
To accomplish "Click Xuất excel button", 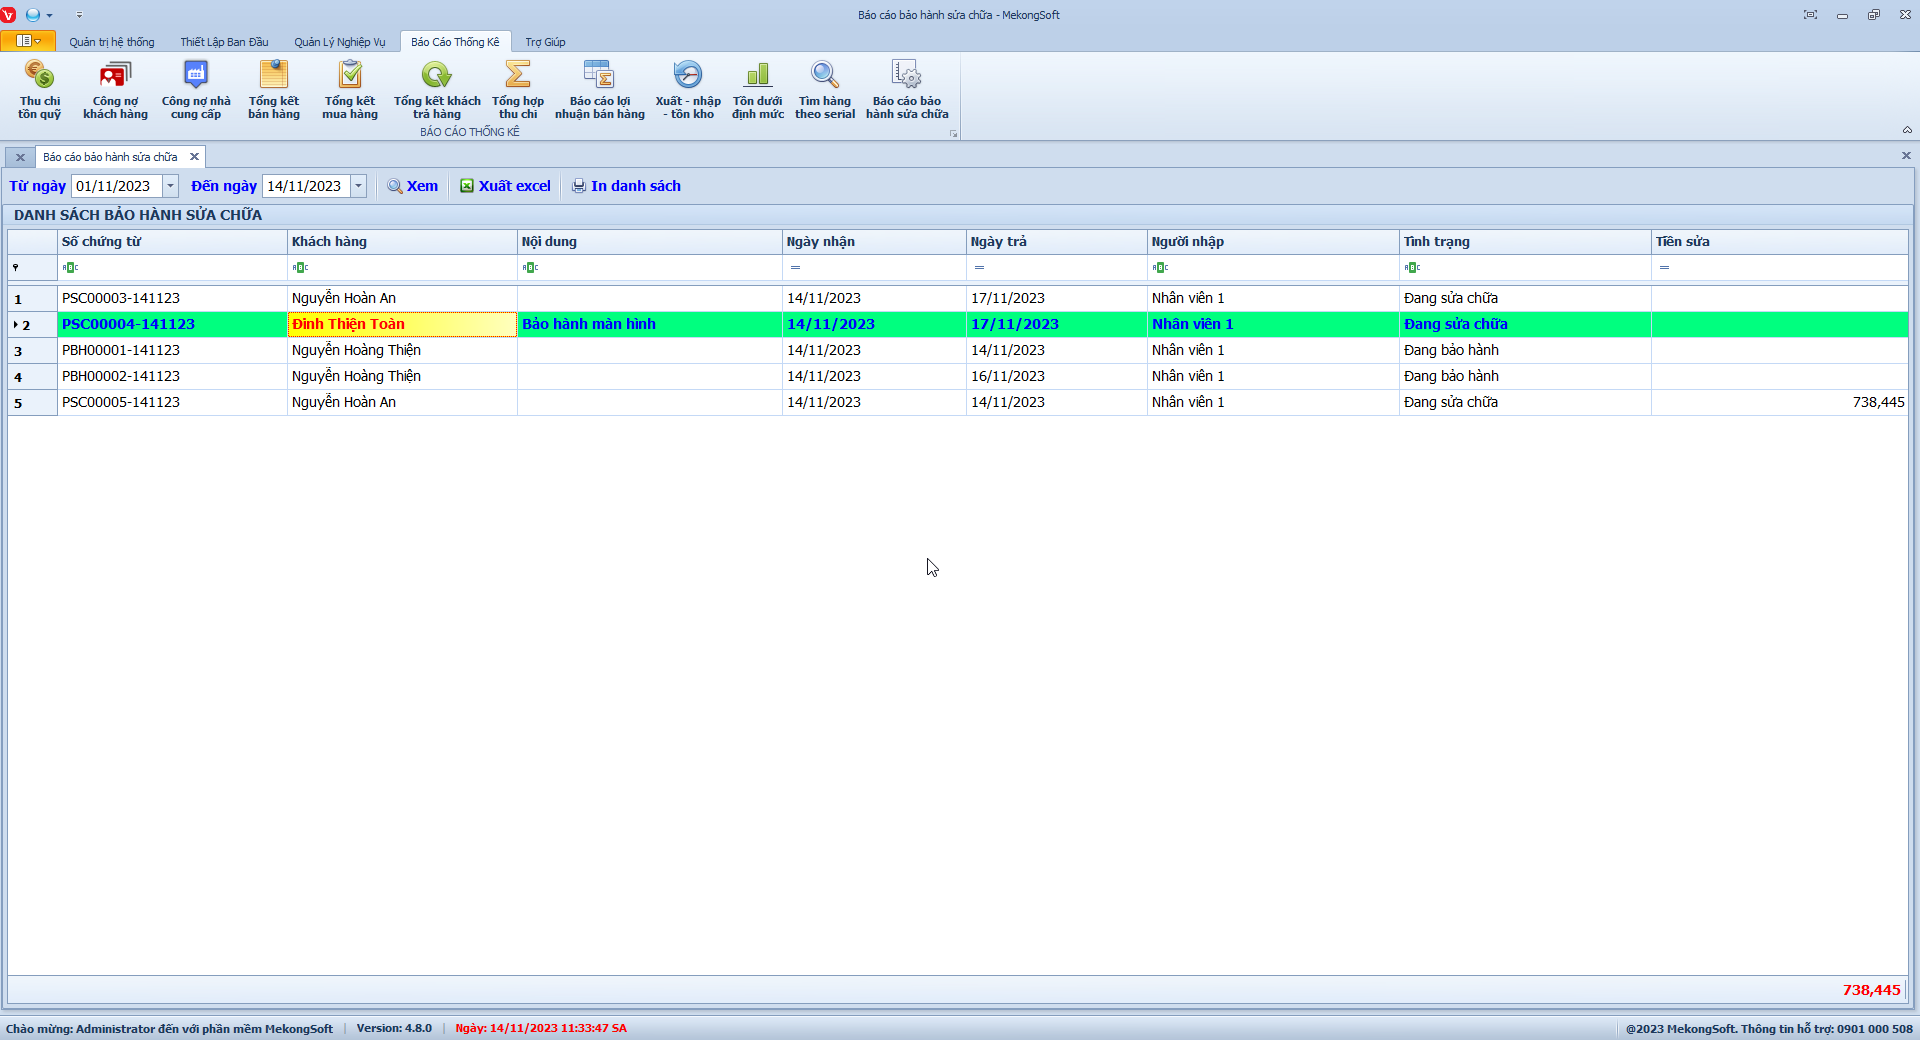I will coord(505,186).
